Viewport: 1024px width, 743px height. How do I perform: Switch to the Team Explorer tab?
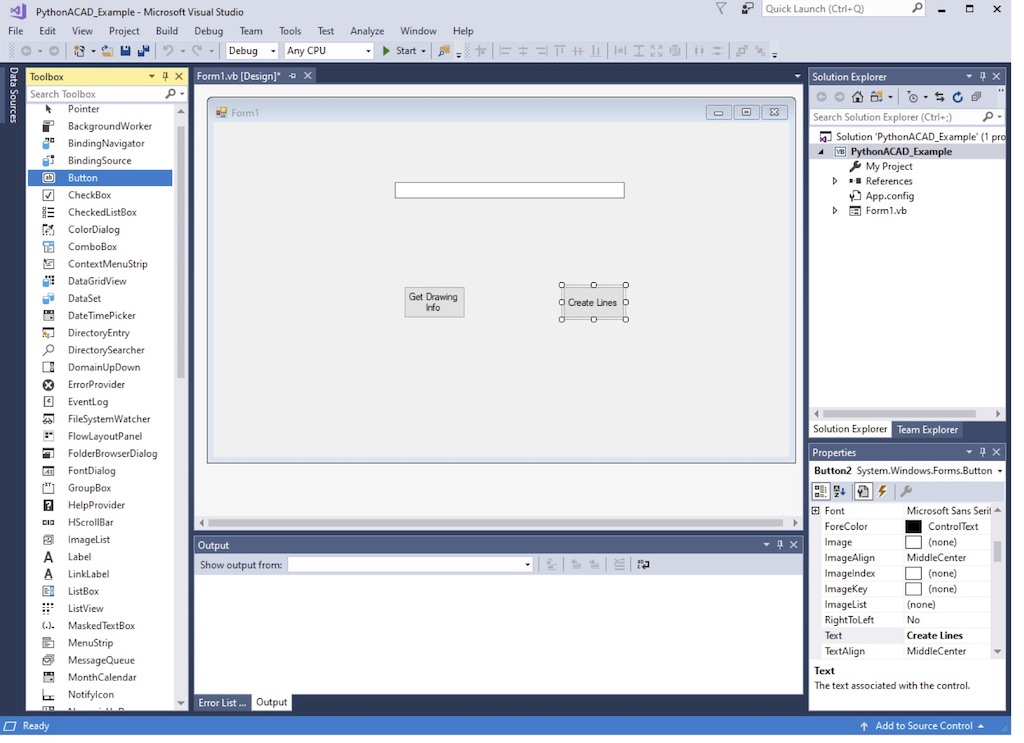tap(927, 430)
